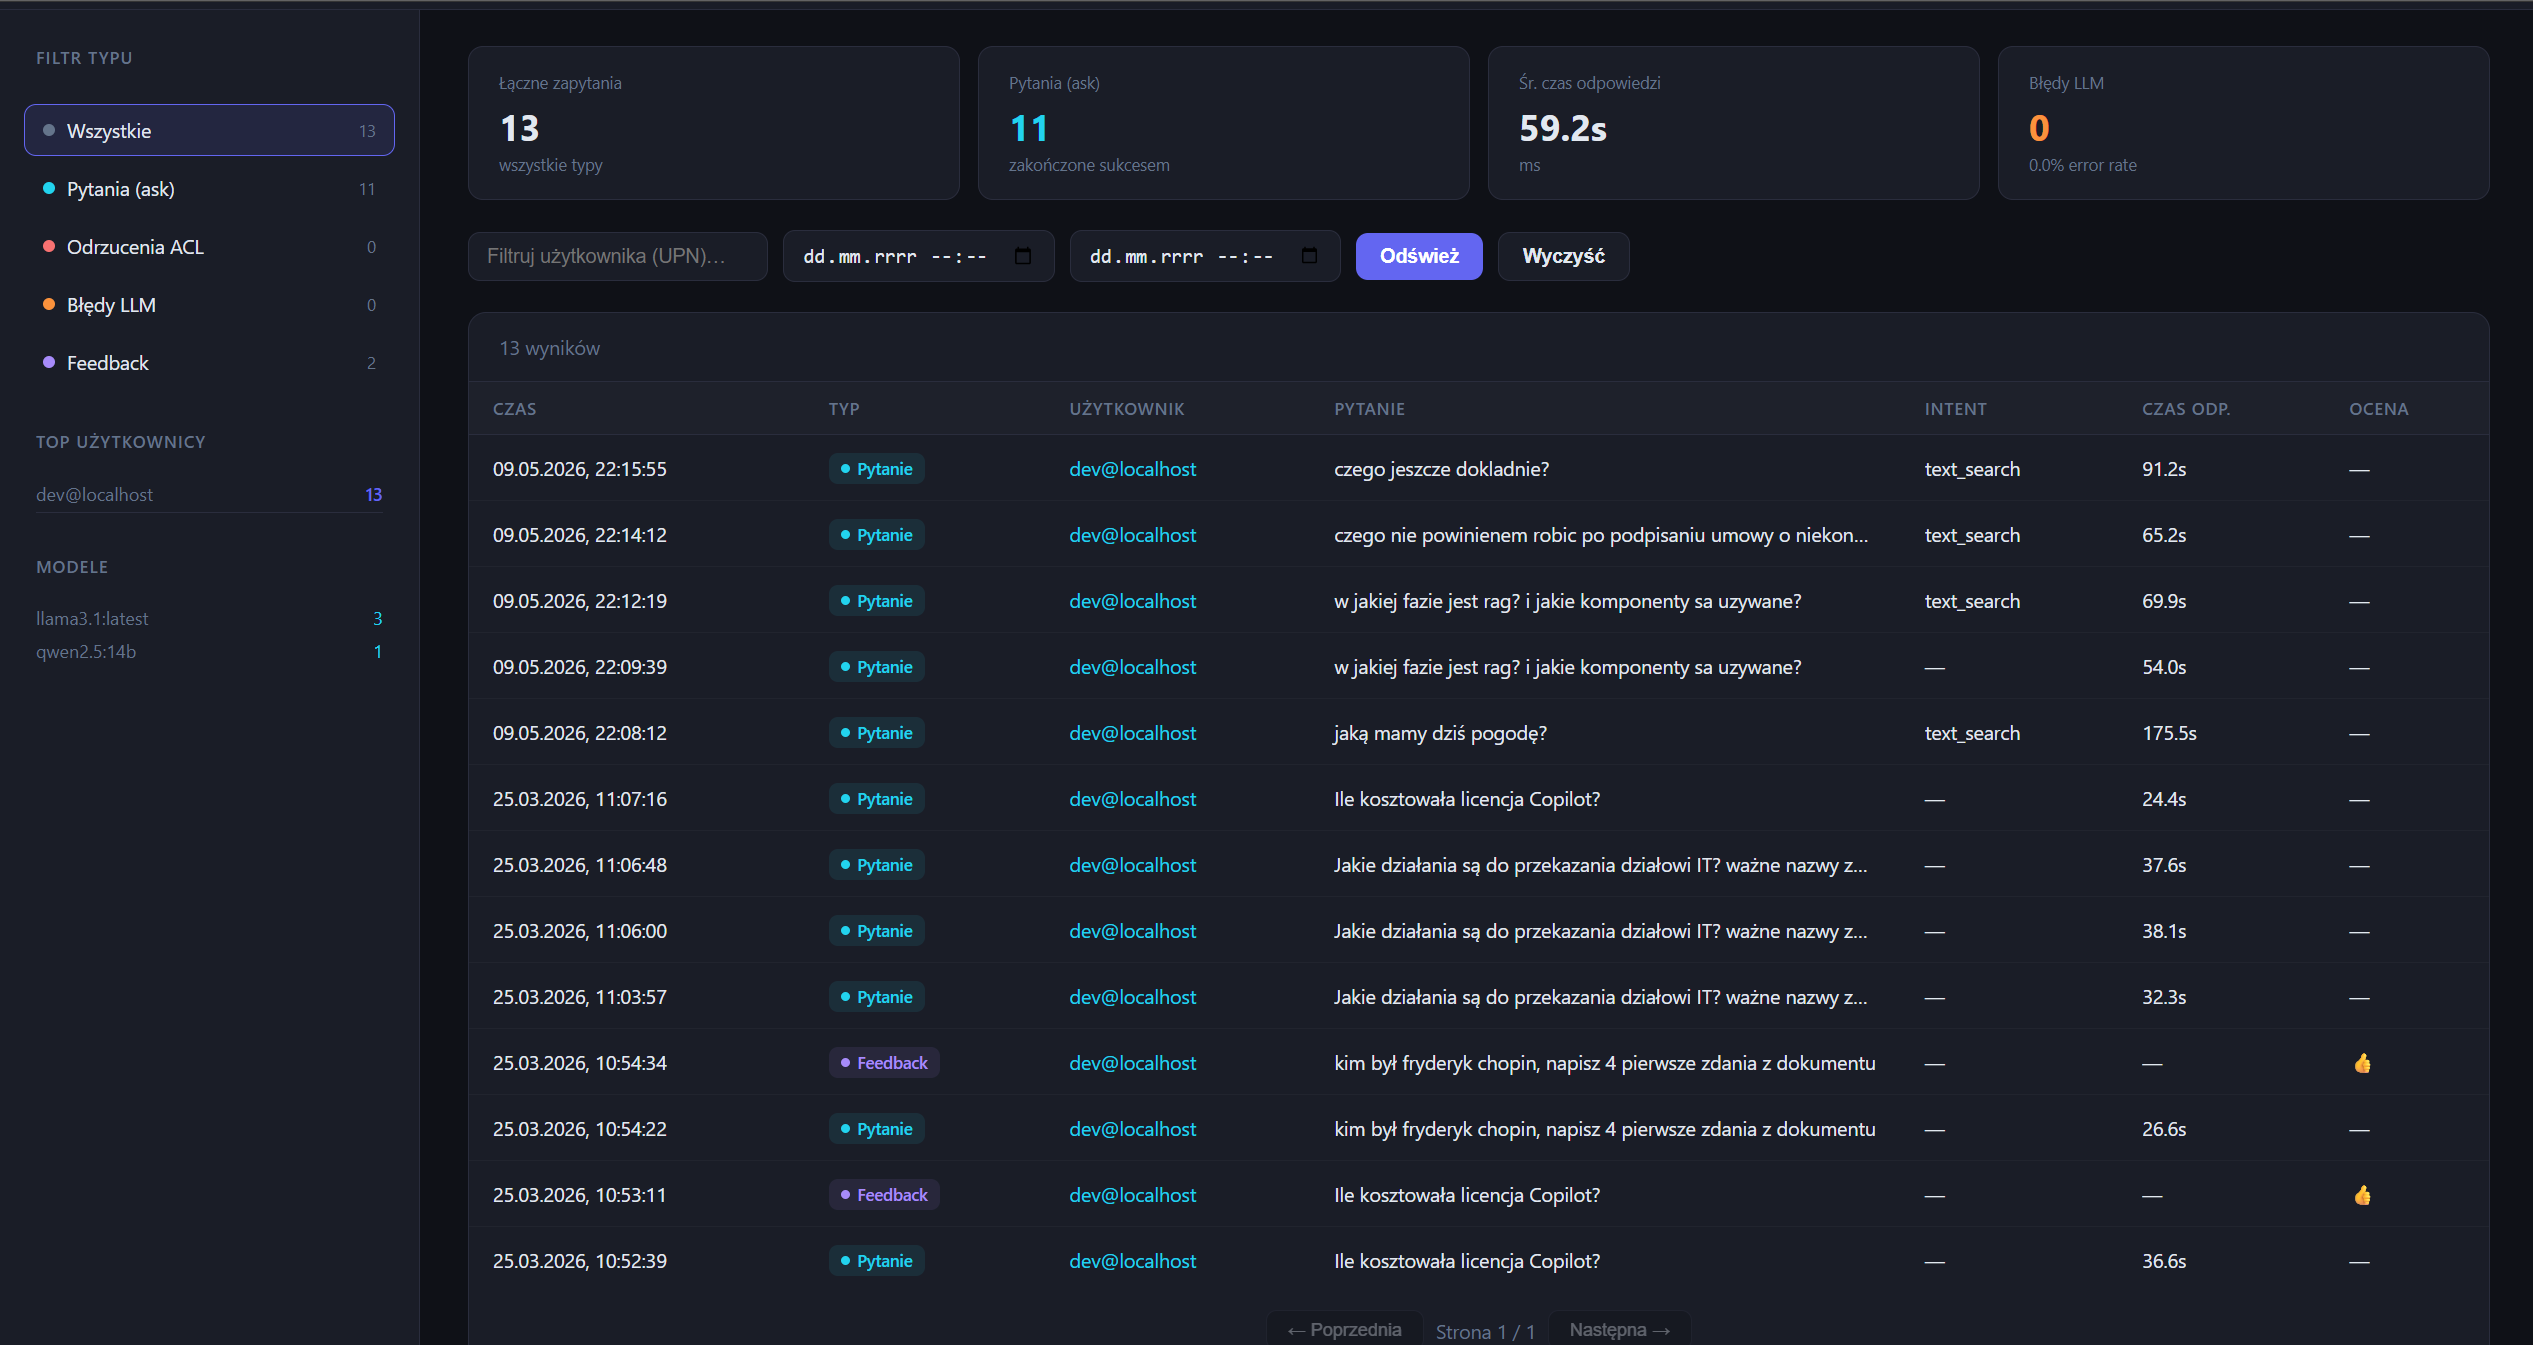Open calendar picker in first date field

coord(1022,256)
